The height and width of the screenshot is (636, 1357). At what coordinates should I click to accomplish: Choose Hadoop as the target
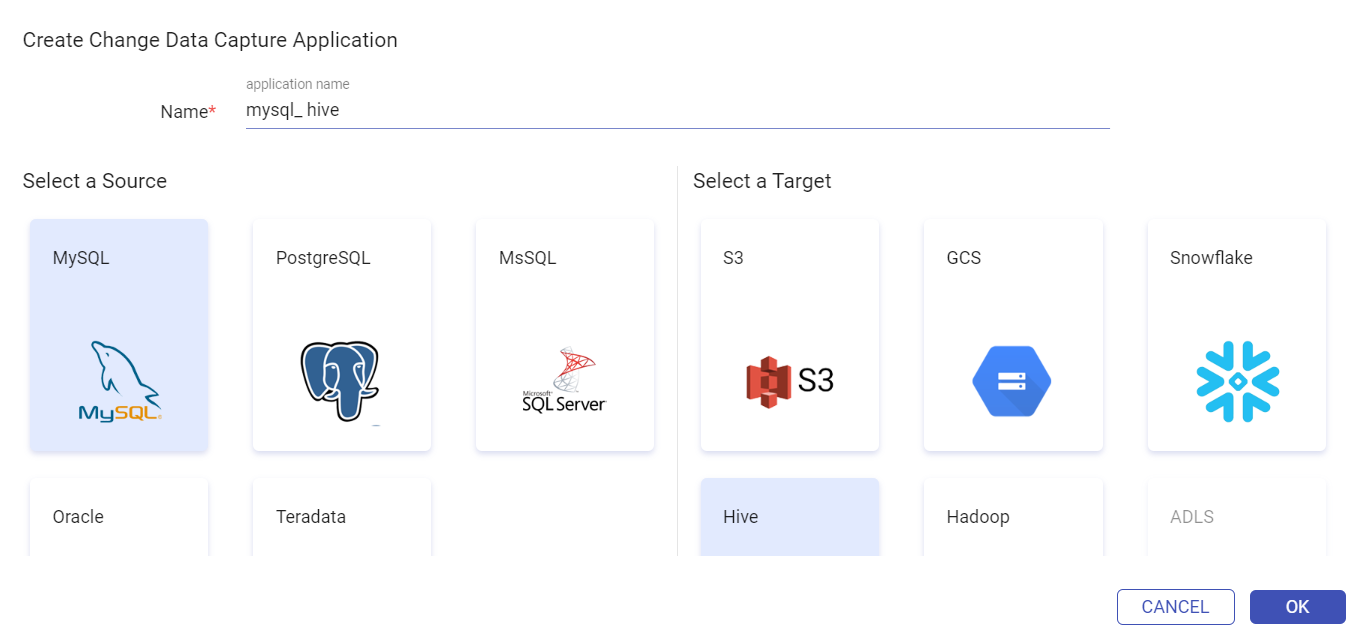1013,517
